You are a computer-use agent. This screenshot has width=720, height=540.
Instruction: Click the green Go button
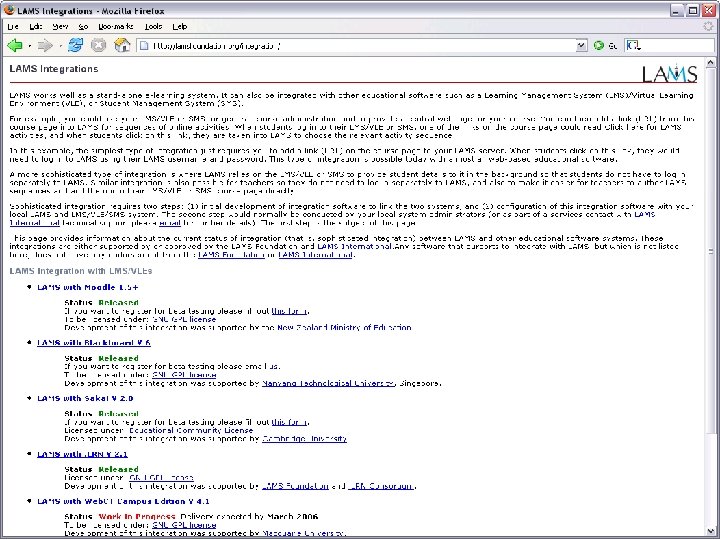click(598, 45)
